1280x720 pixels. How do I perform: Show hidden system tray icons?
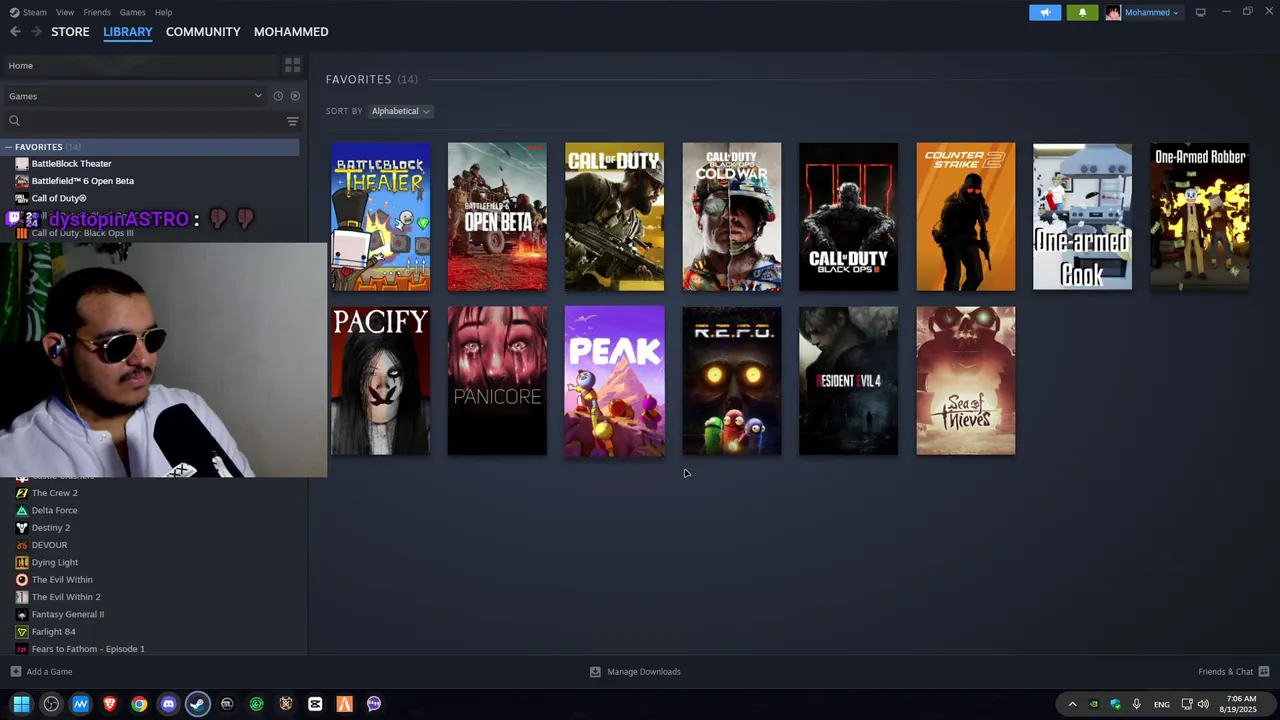click(1072, 704)
